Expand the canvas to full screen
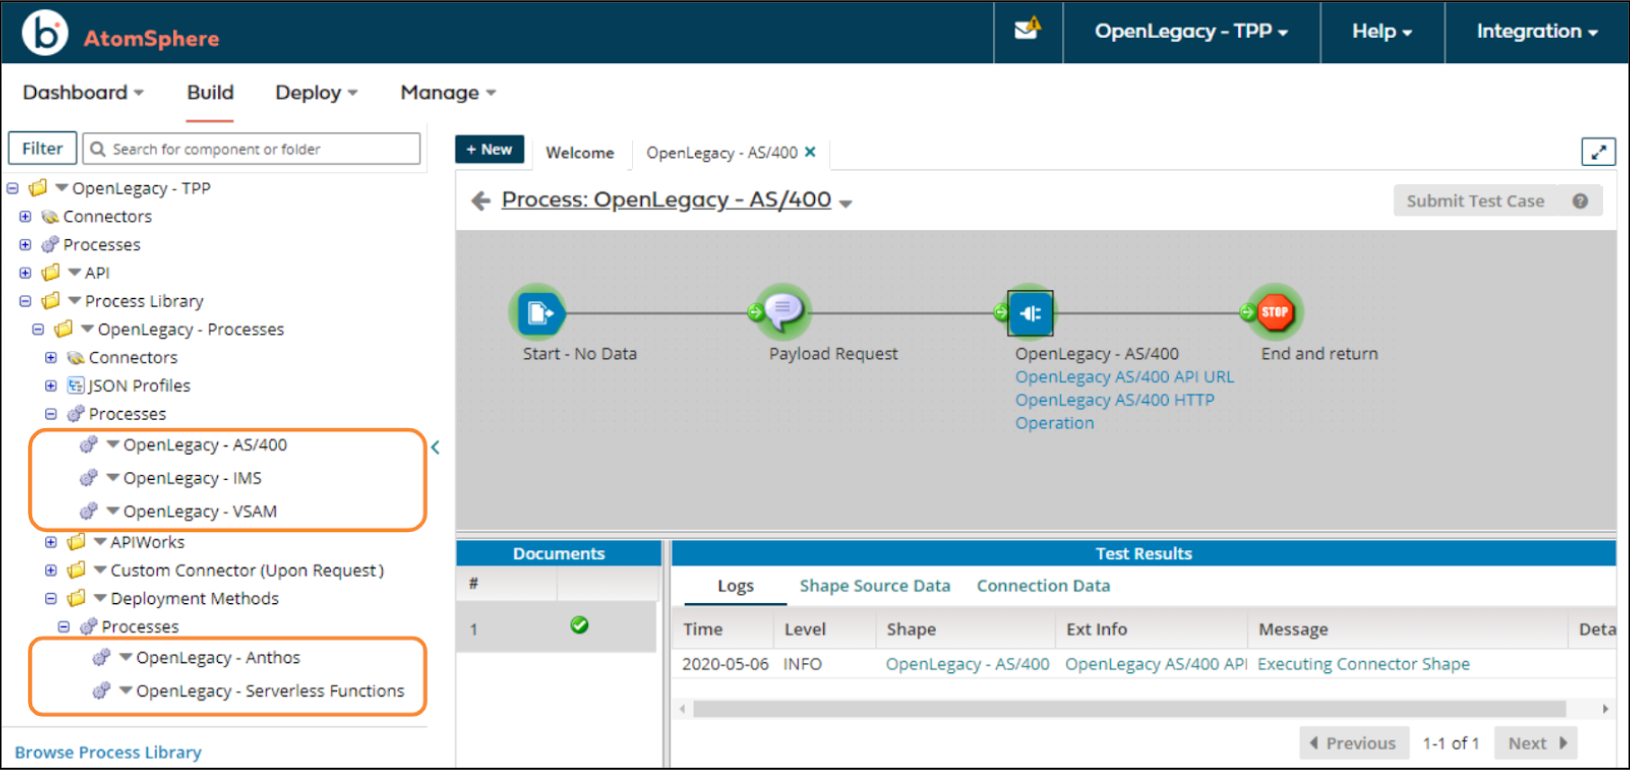Image resolution: width=1630 pixels, height=770 pixels. point(1598,152)
